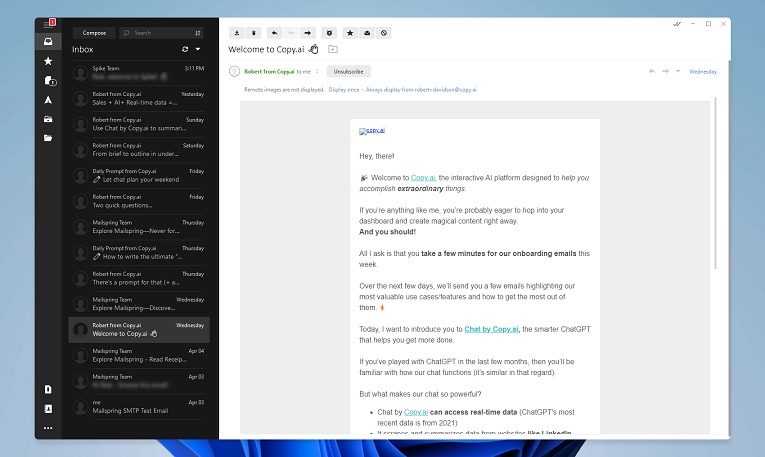The width and height of the screenshot is (765, 457).
Task: Select 'Welcome to Copy.ai' email in list
Action: tap(139, 330)
